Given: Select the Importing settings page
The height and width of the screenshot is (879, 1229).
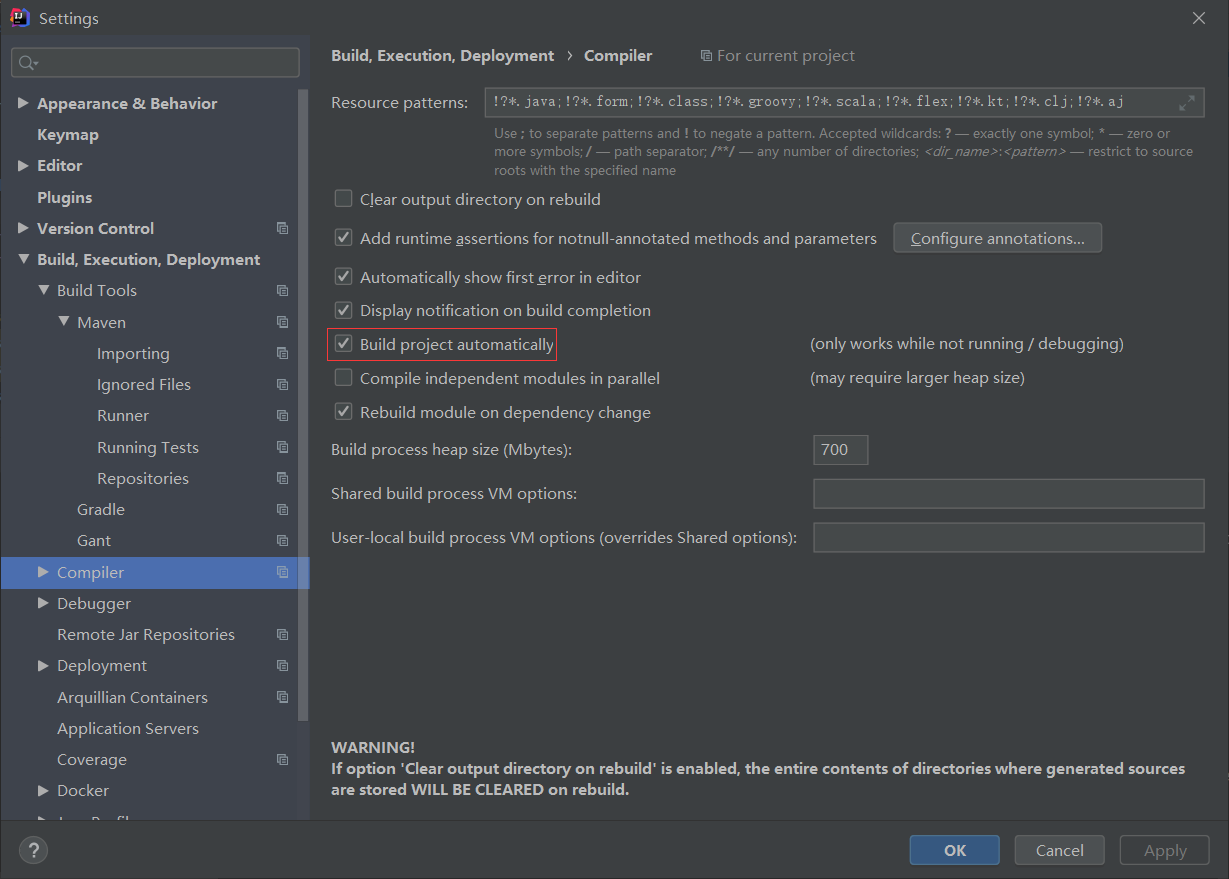Looking at the screenshot, I should point(132,353).
